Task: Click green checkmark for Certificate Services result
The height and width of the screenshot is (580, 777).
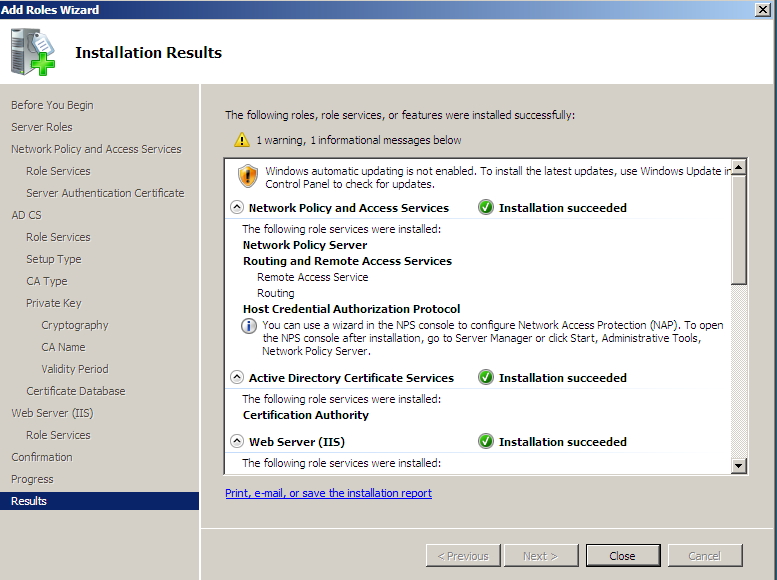Action: [x=486, y=378]
